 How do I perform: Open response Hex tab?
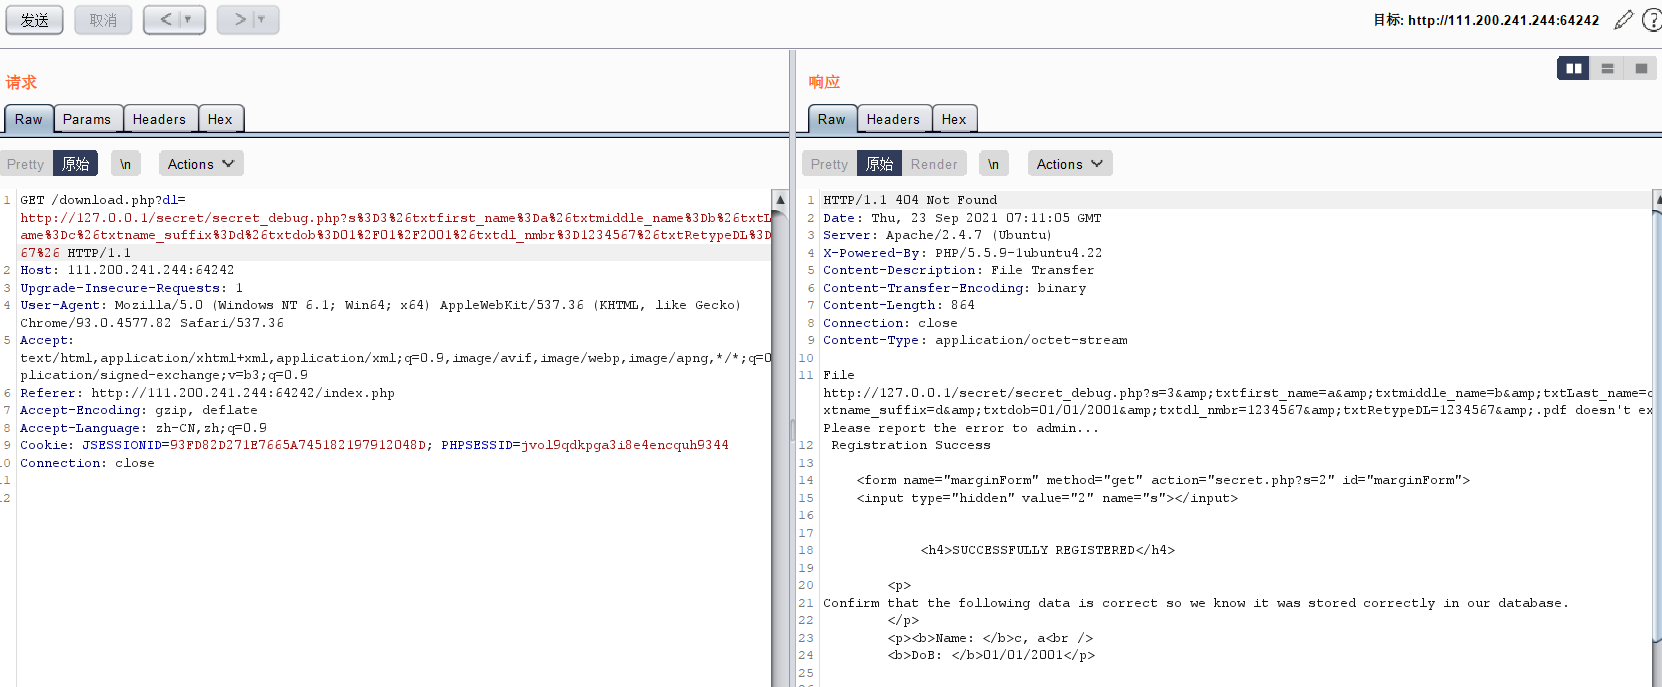pos(955,119)
